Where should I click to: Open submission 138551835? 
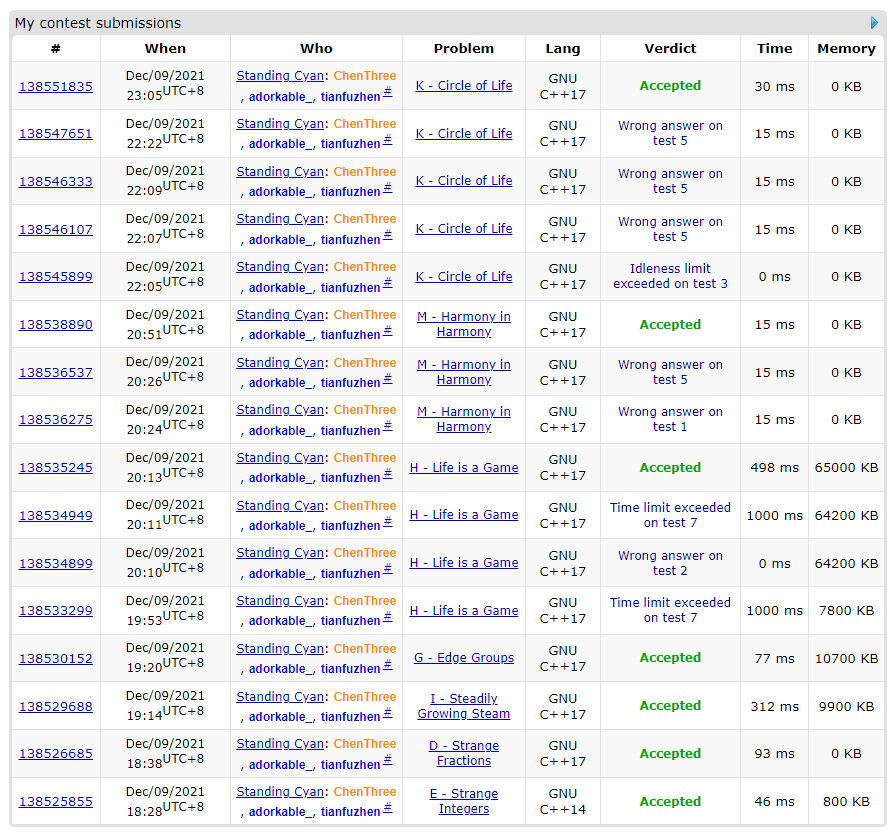point(56,87)
